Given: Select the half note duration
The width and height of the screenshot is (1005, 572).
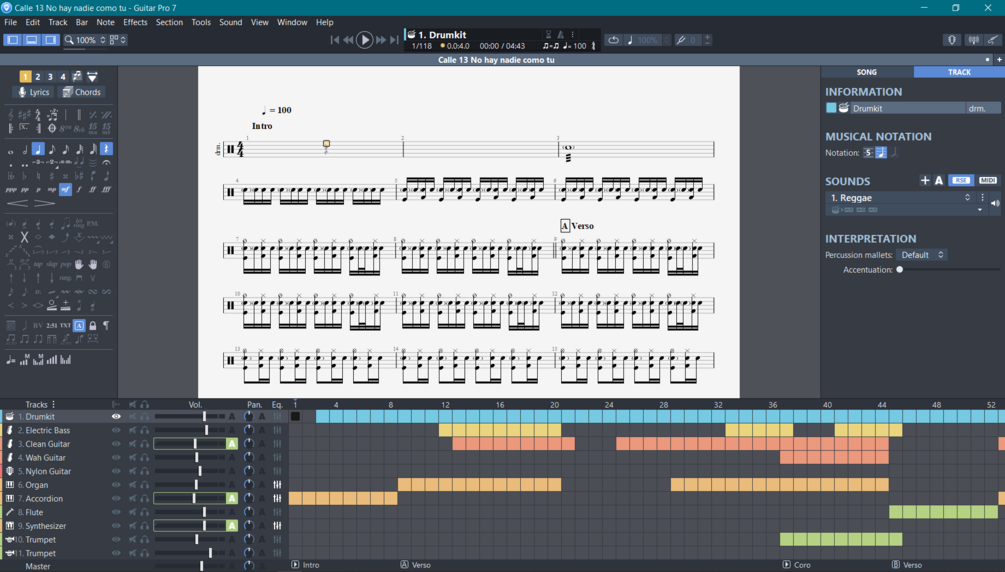Looking at the screenshot, I should point(24,149).
